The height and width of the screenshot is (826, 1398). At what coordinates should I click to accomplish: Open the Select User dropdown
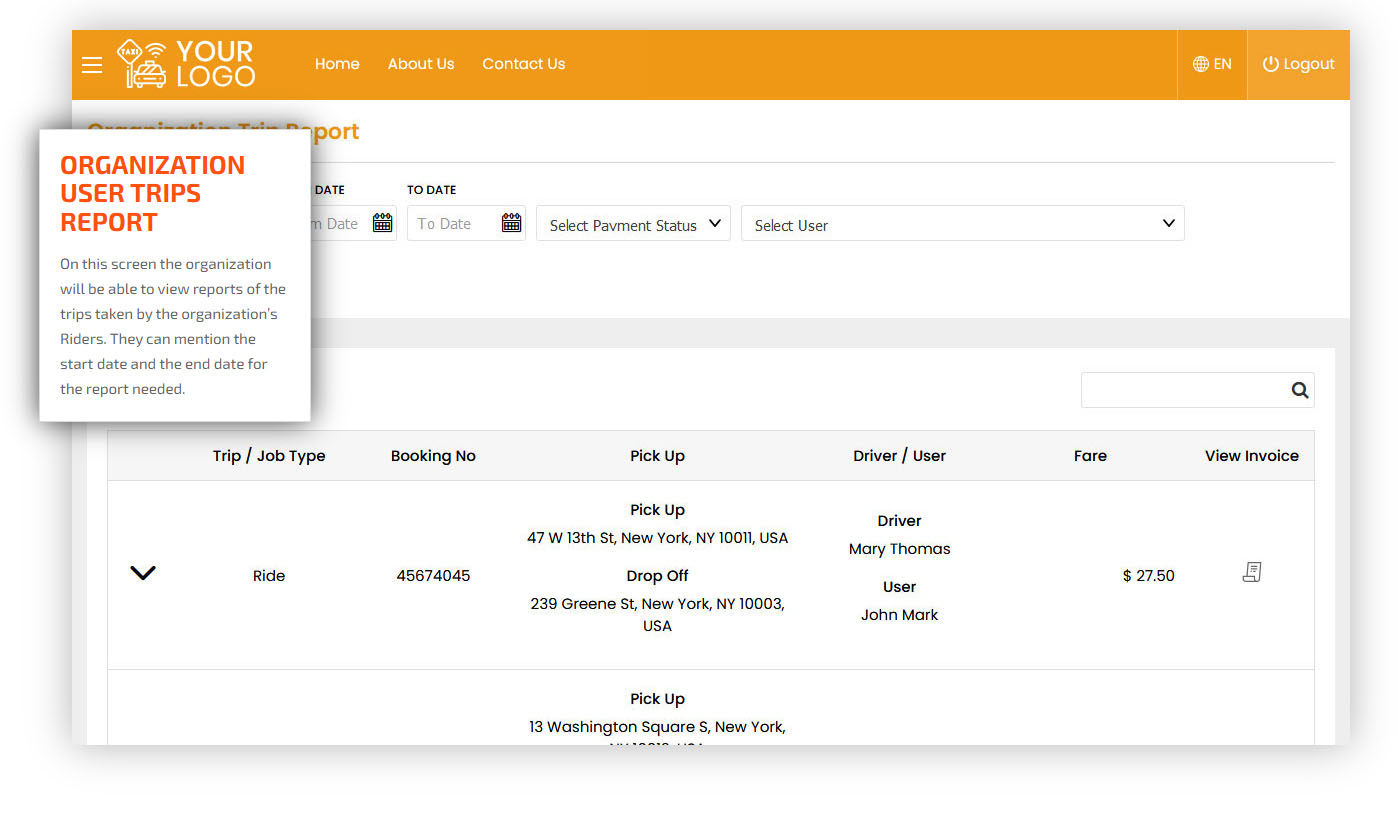point(962,224)
